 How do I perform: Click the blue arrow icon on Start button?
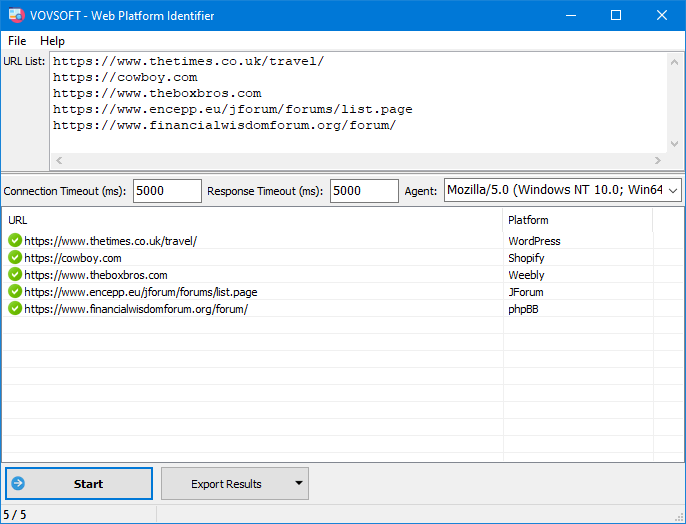pyautogui.click(x=18, y=484)
